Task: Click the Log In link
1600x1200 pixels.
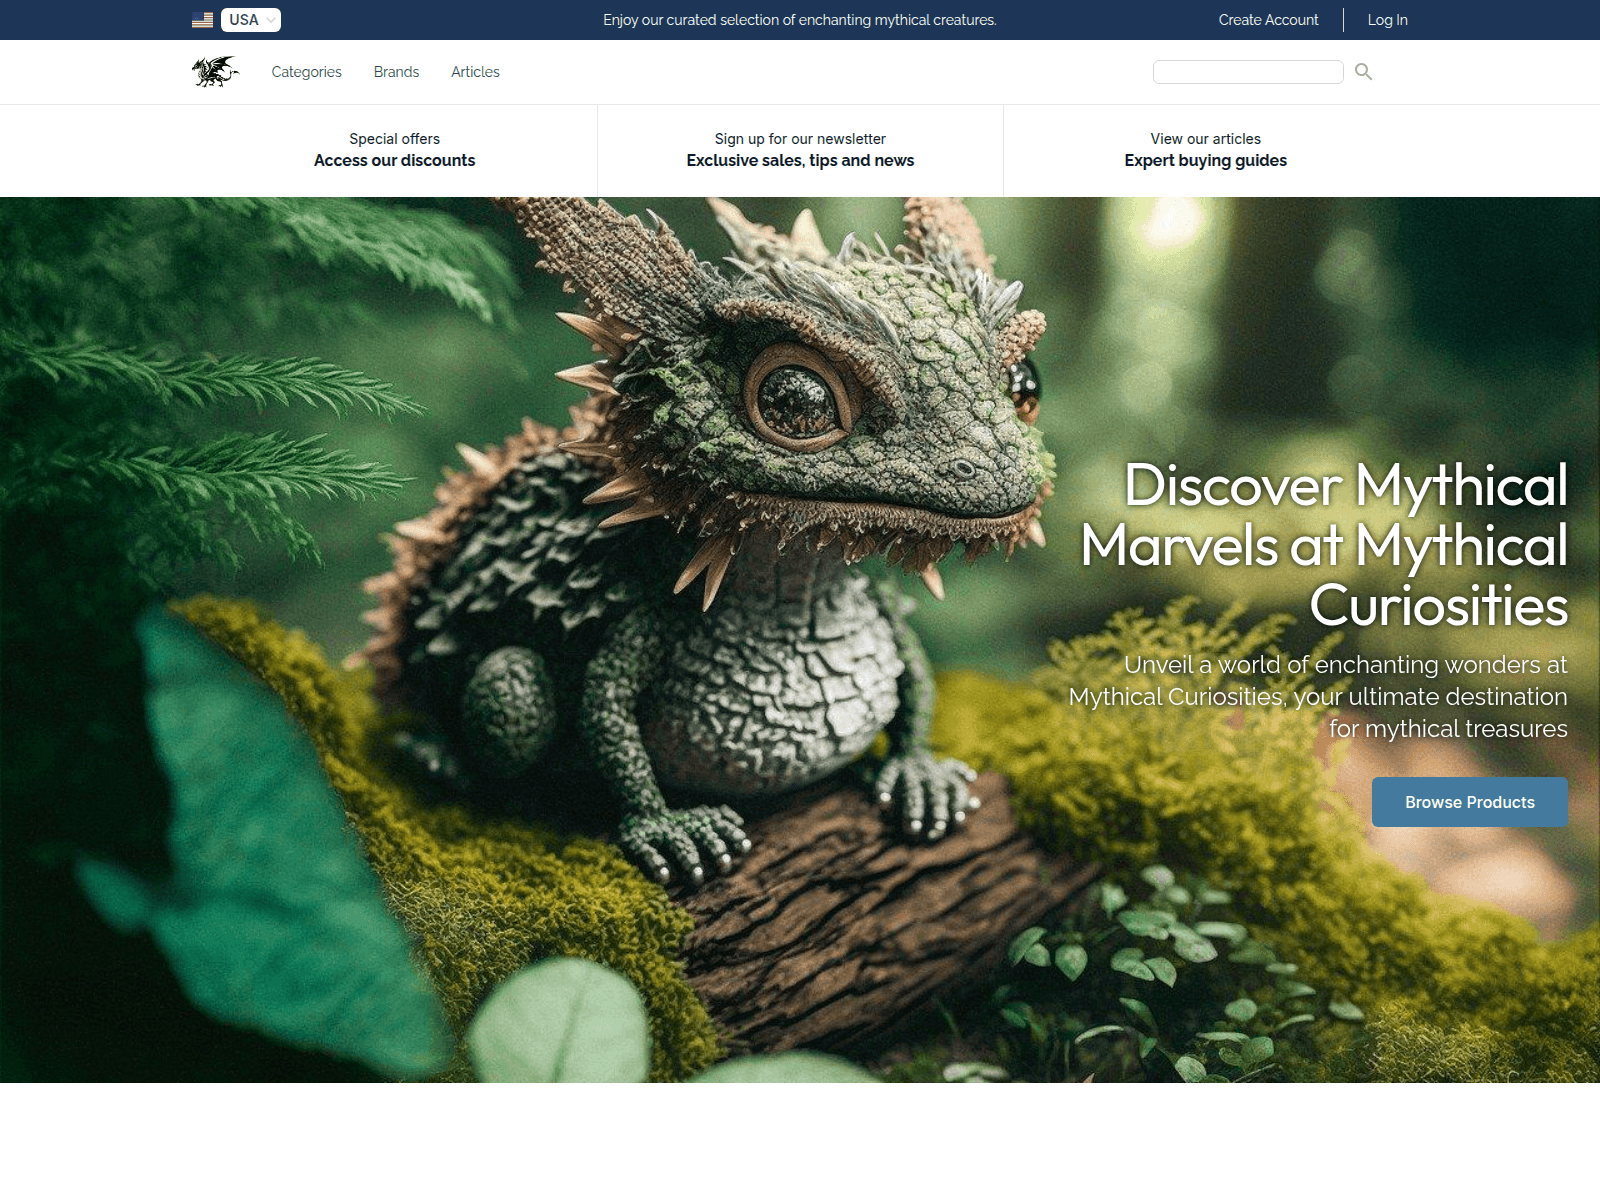Action: click(1387, 19)
